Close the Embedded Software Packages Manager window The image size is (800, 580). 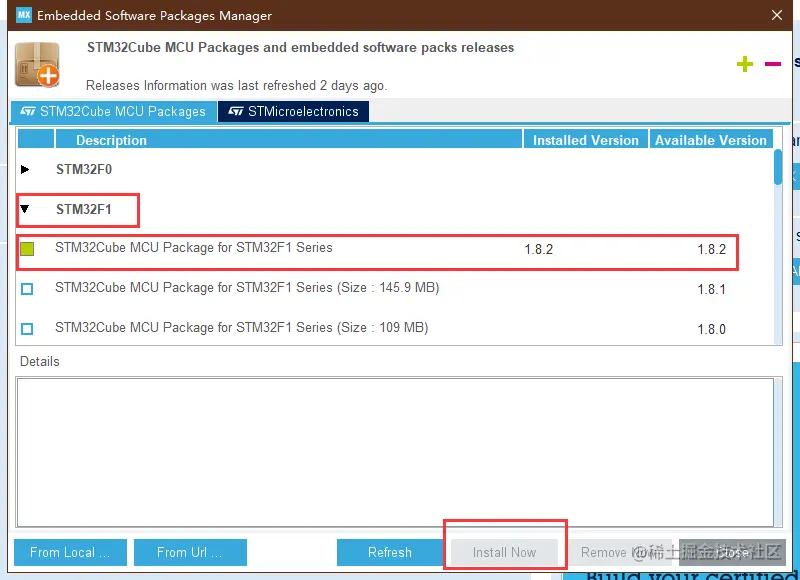(777, 15)
